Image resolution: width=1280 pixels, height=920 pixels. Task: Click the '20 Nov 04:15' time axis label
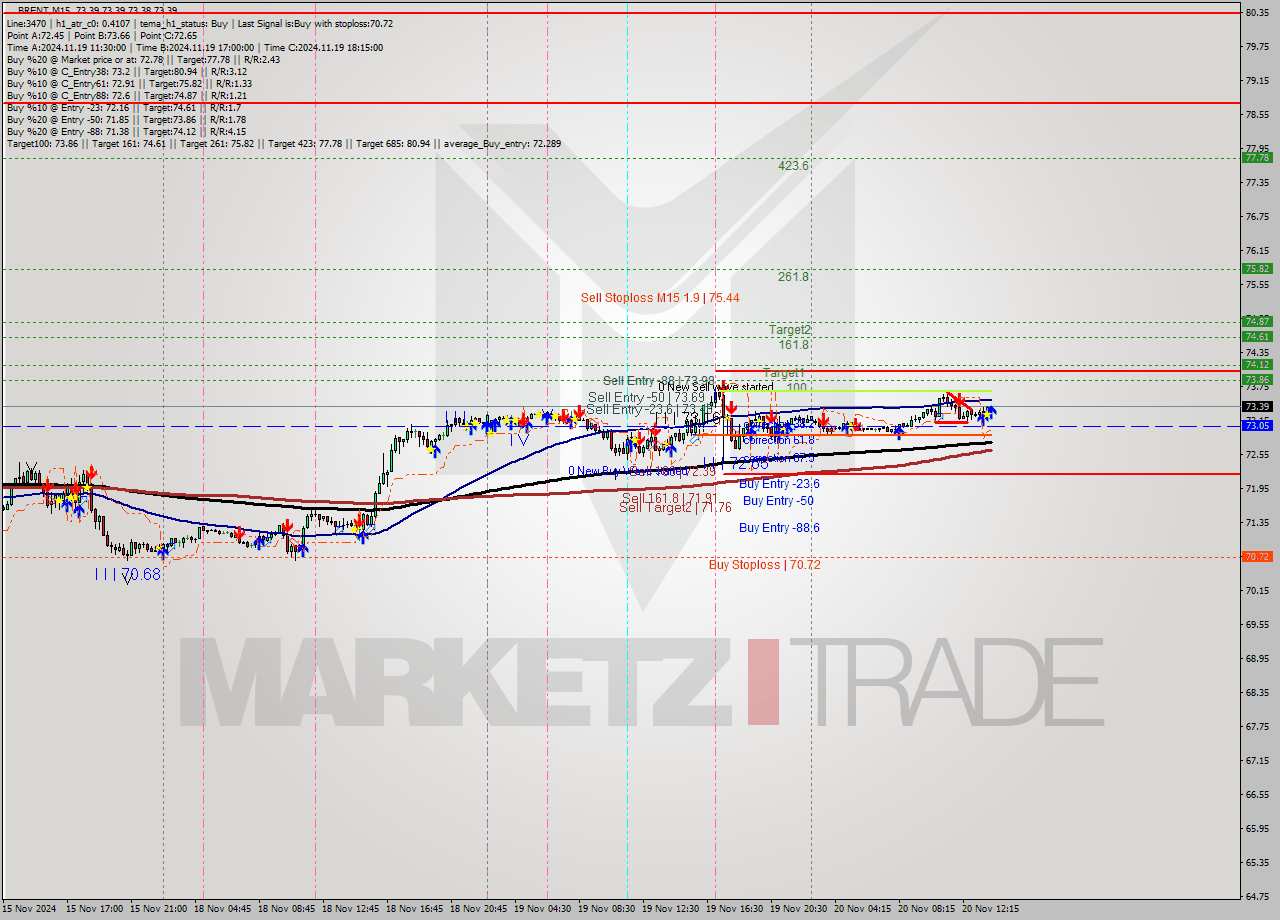pos(862,909)
